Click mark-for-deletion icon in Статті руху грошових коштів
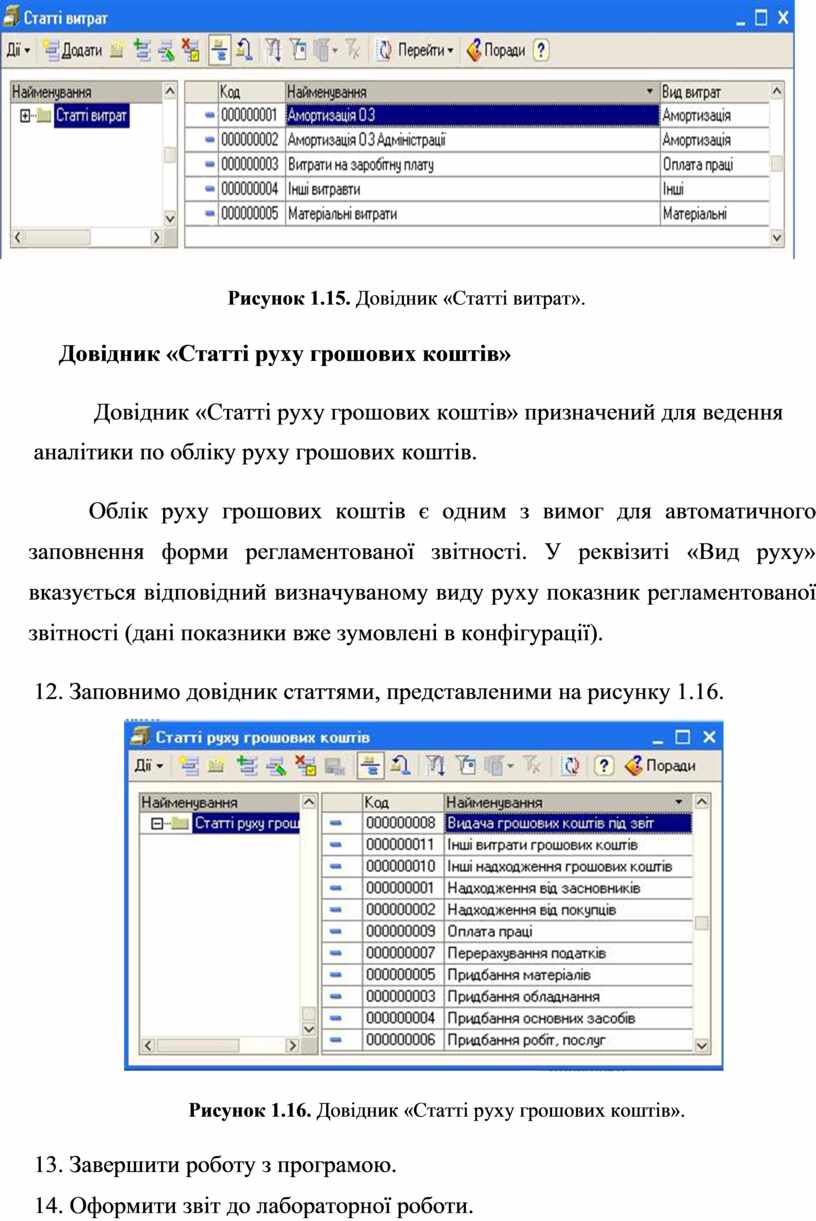The image size is (816, 1221). 305,766
